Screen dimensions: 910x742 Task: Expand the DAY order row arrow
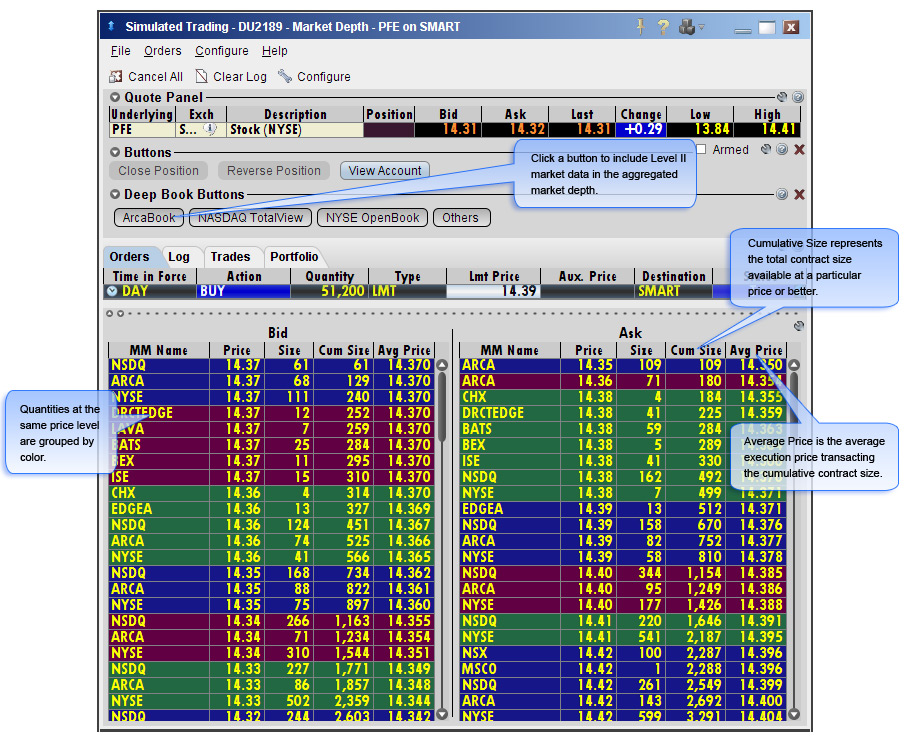click(112, 291)
